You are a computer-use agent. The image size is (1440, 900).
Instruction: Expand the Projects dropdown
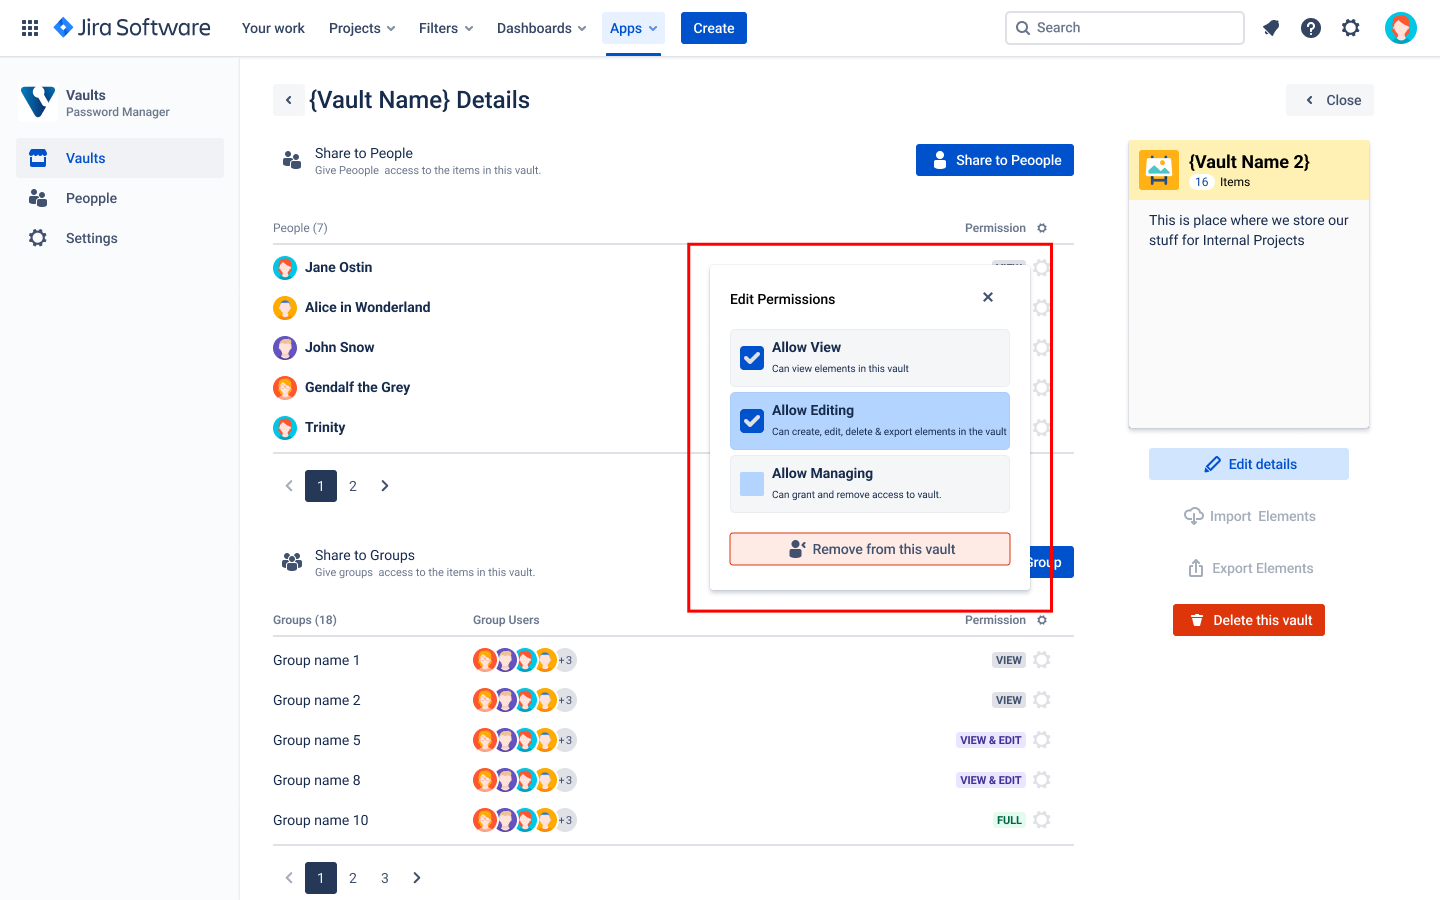[362, 28]
